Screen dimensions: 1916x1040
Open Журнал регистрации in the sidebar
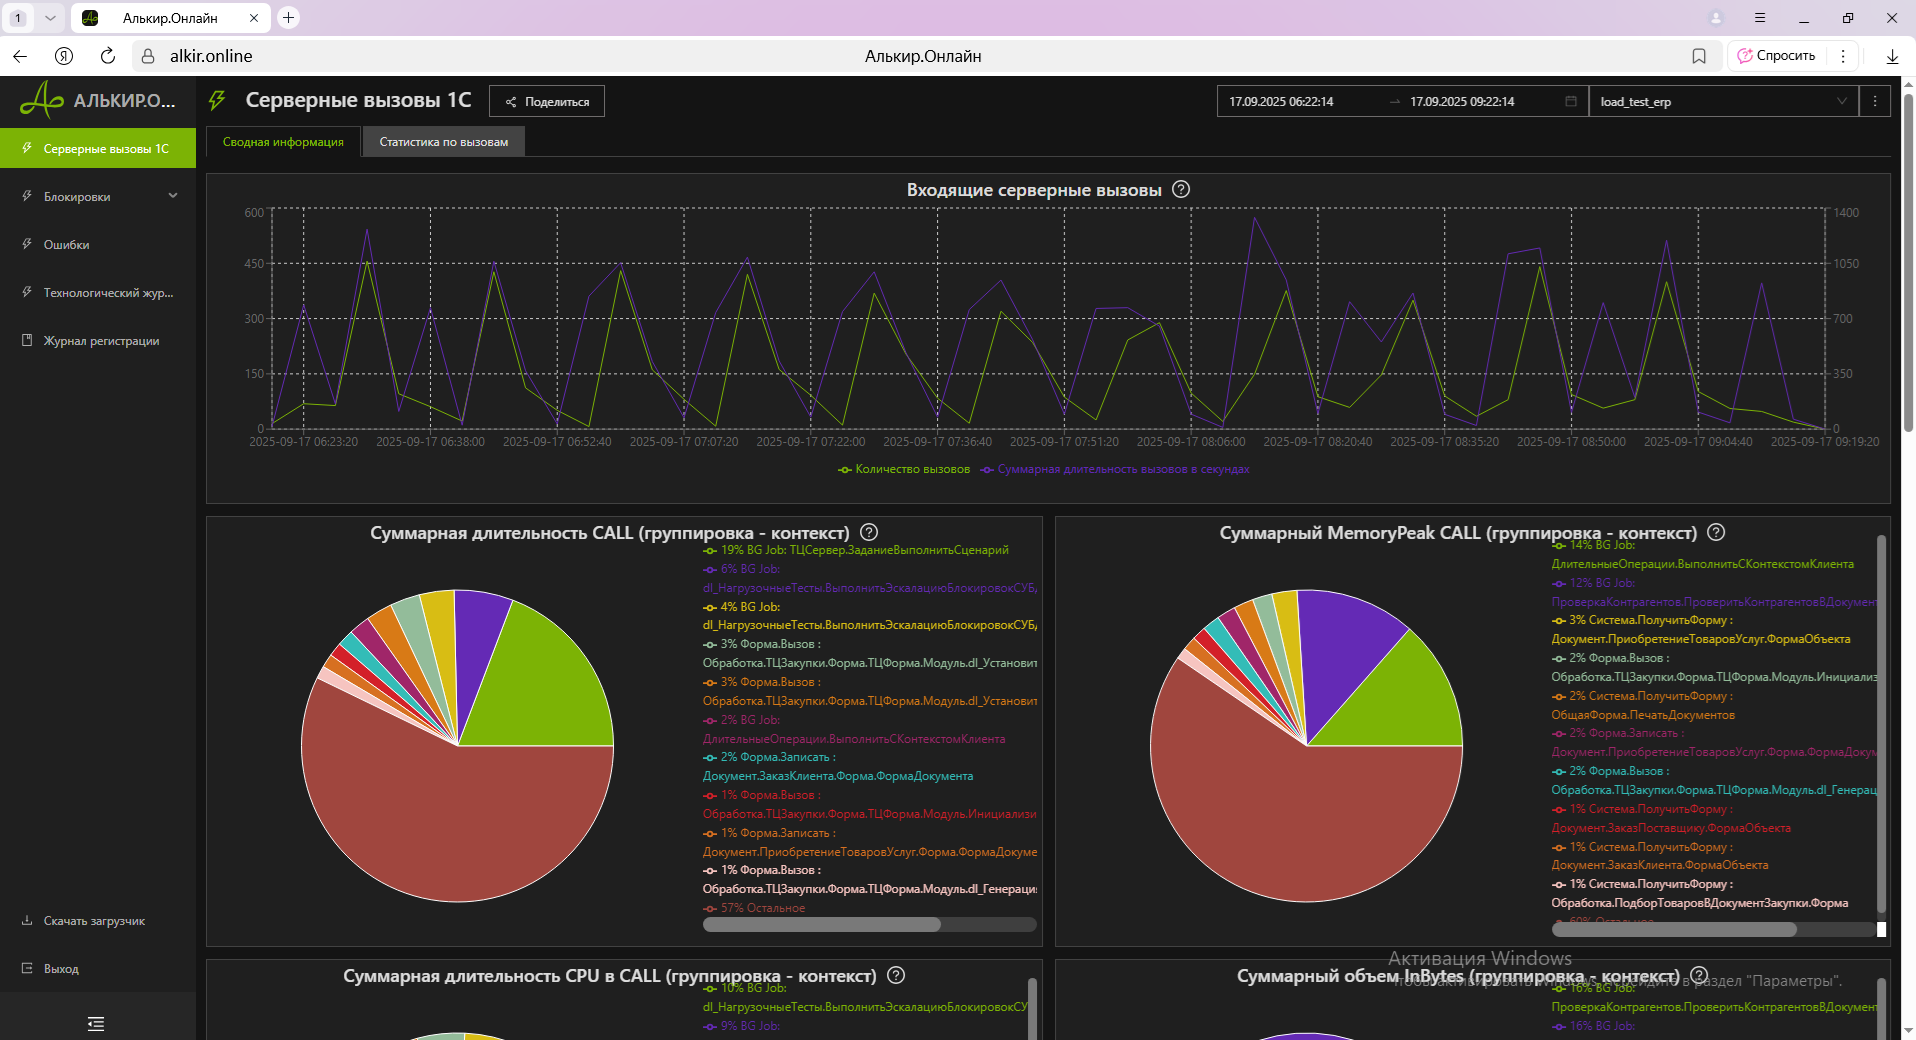pos(101,341)
